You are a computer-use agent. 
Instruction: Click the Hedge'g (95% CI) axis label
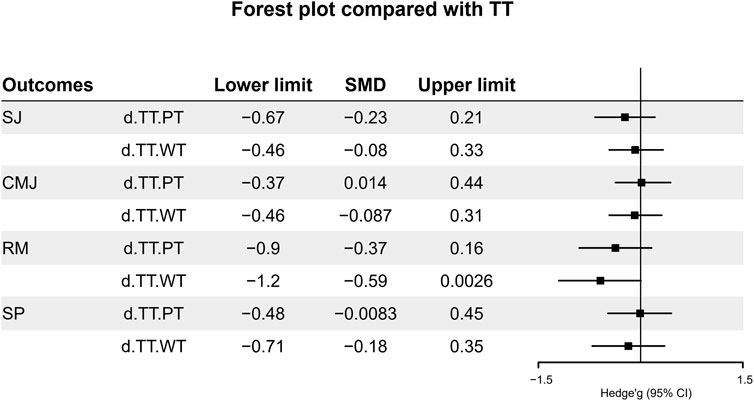641,393
